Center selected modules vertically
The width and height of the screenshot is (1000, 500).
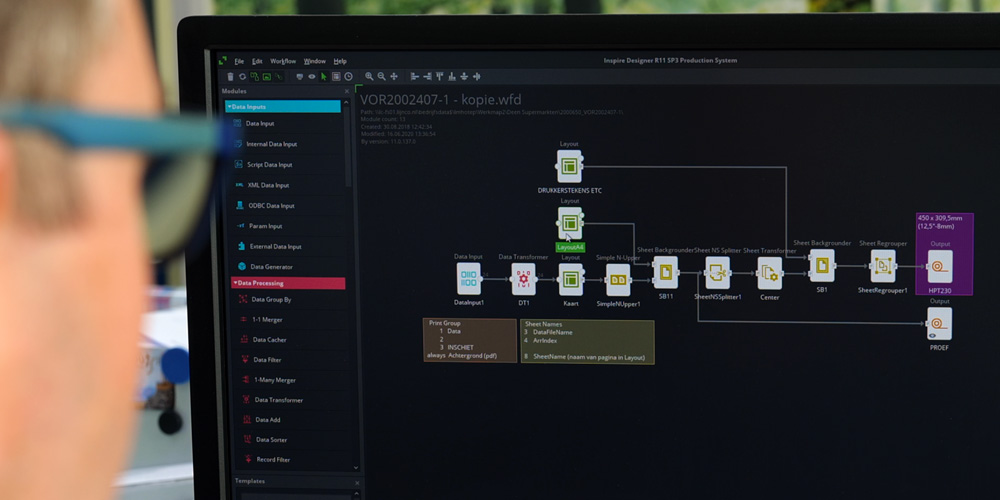[464, 77]
